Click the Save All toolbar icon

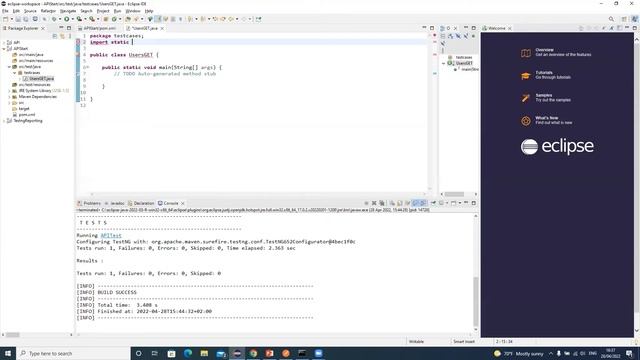click(x=26, y=19)
